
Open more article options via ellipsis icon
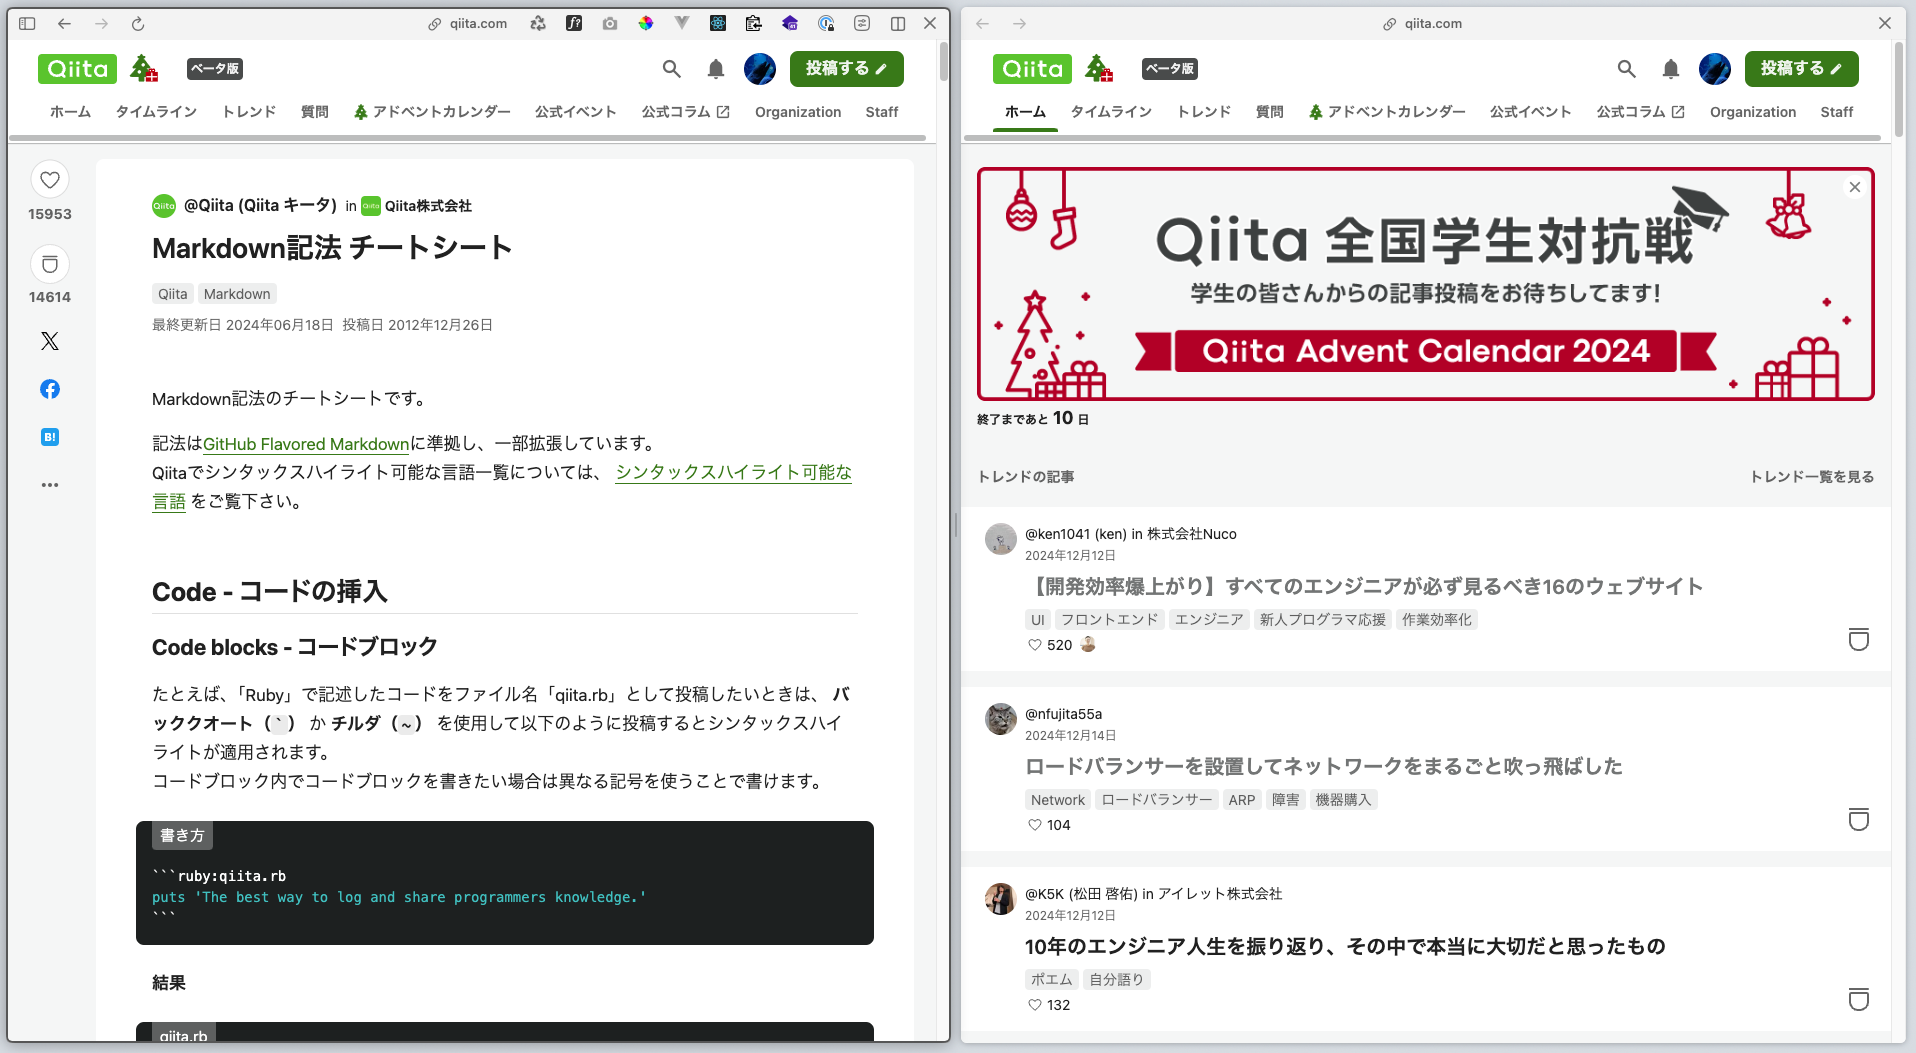[49, 485]
